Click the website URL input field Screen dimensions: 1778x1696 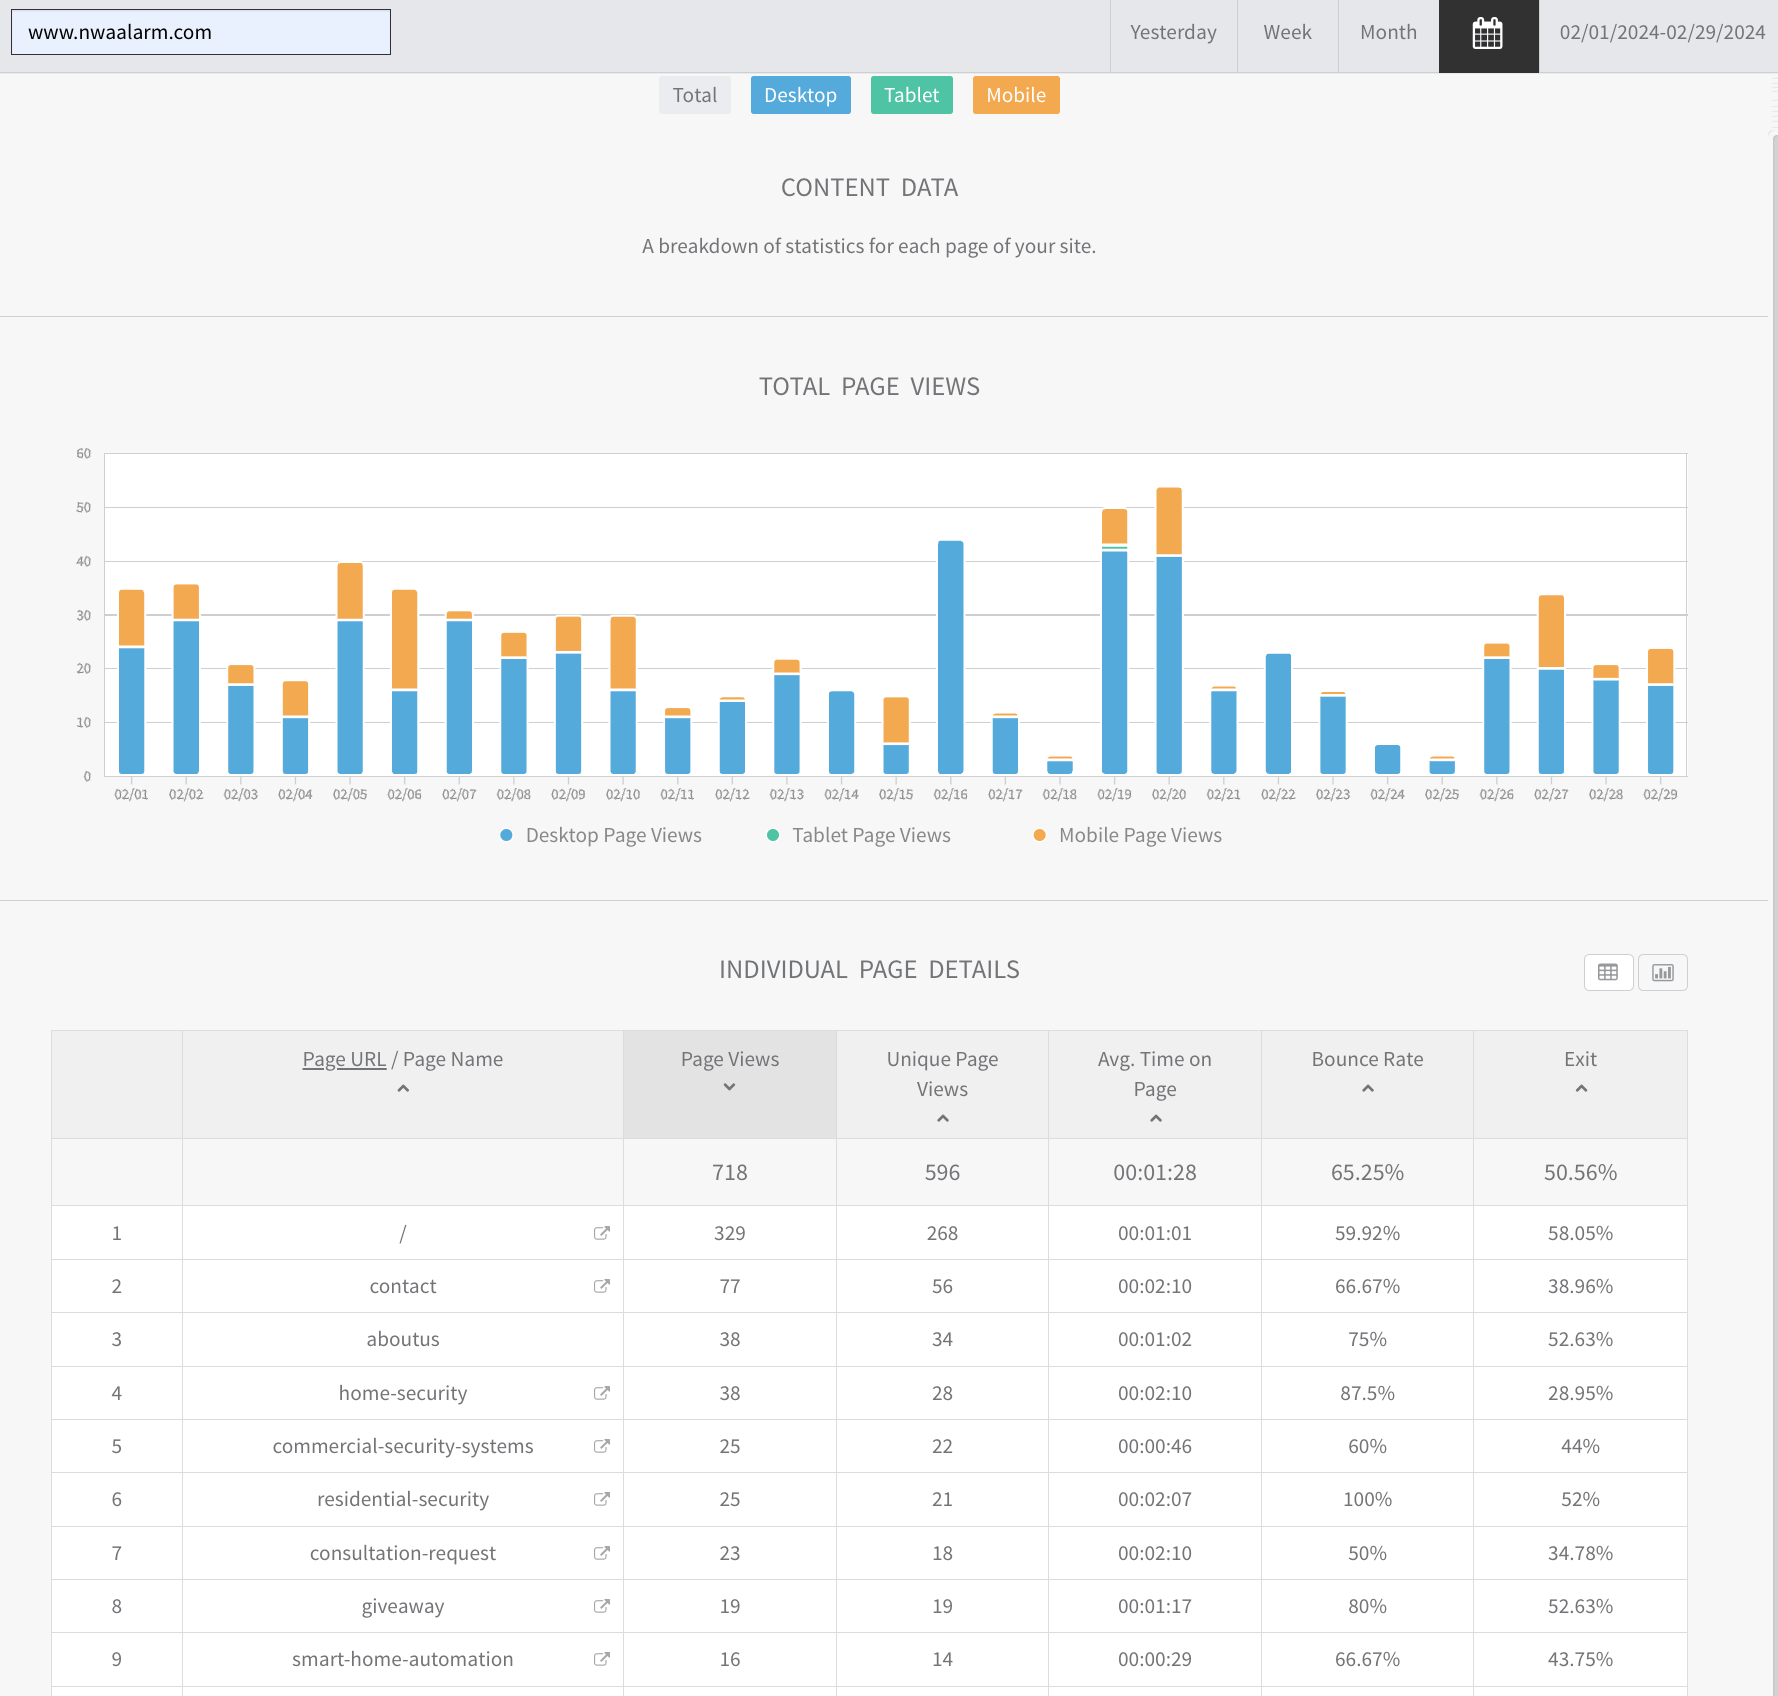[x=200, y=32]
